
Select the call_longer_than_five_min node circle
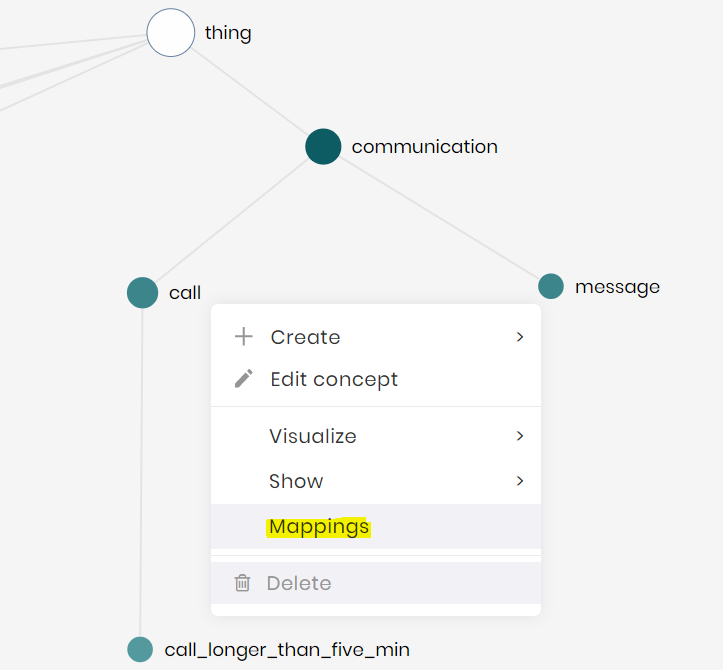tap(140, 649)
